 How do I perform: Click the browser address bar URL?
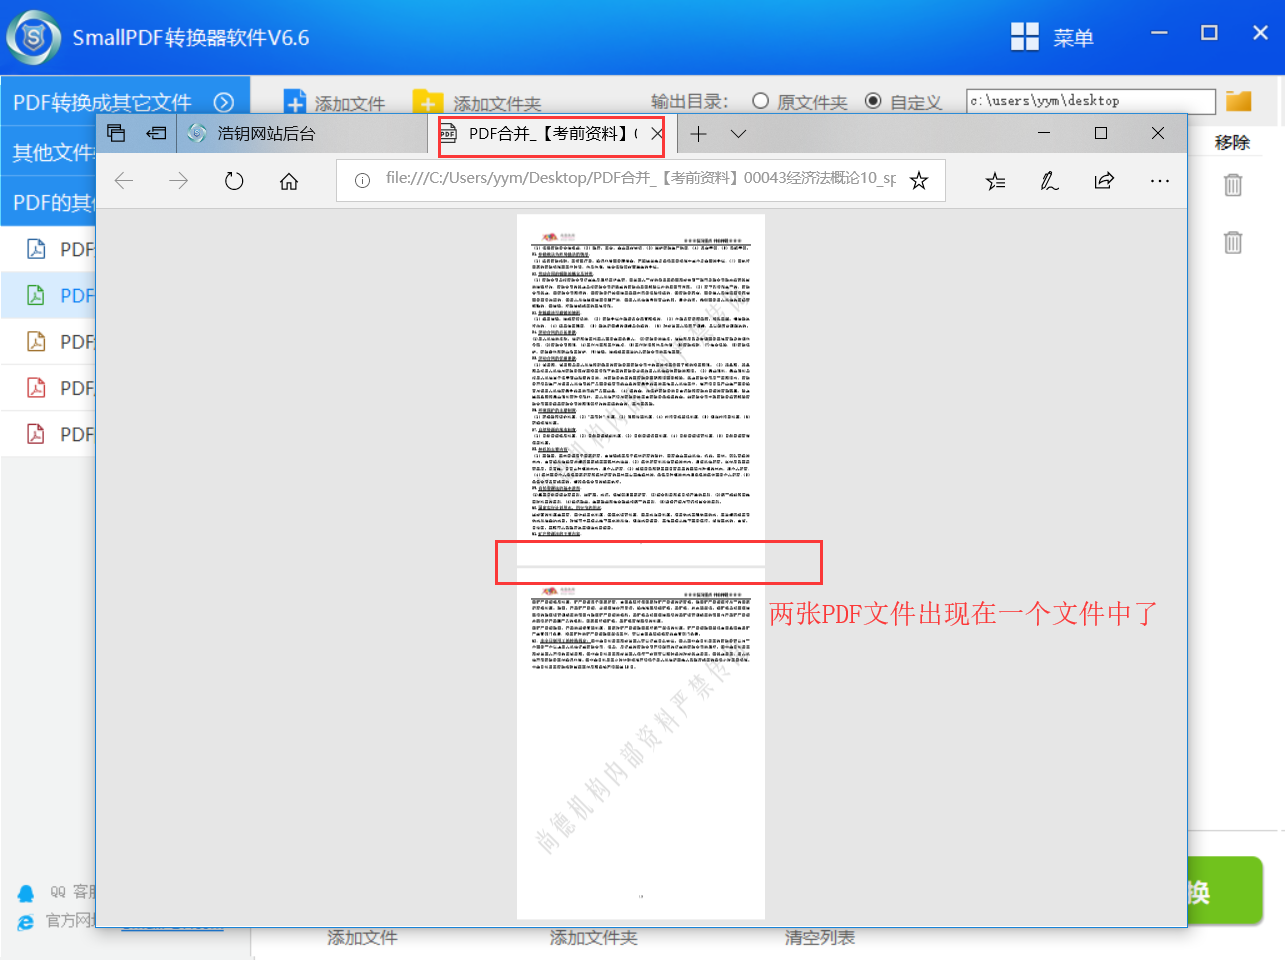[x=640, y=179]
